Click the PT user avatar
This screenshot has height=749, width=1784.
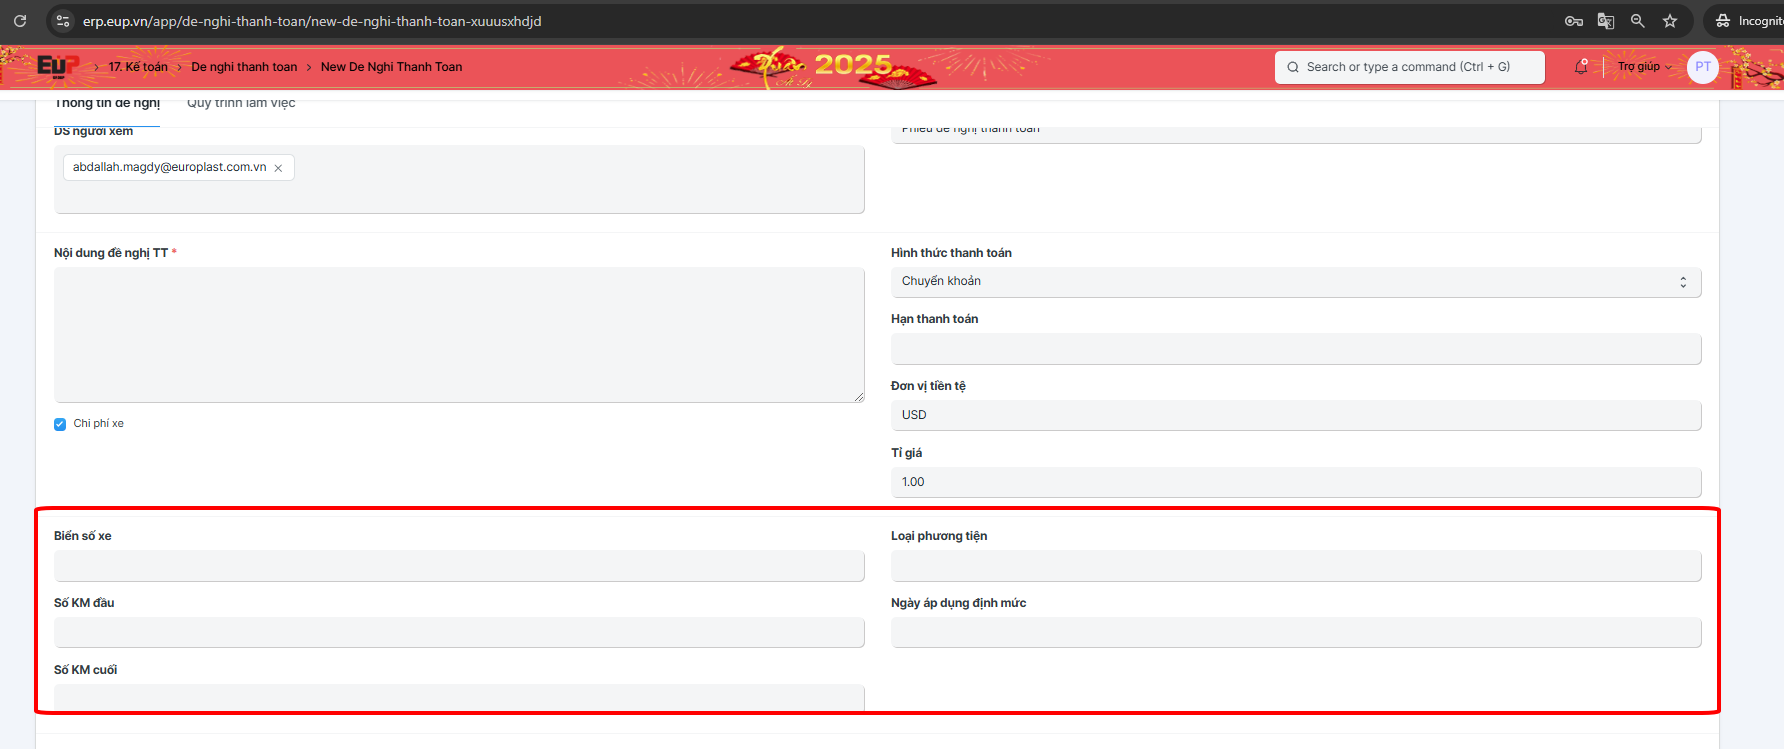coord(1702,67)
